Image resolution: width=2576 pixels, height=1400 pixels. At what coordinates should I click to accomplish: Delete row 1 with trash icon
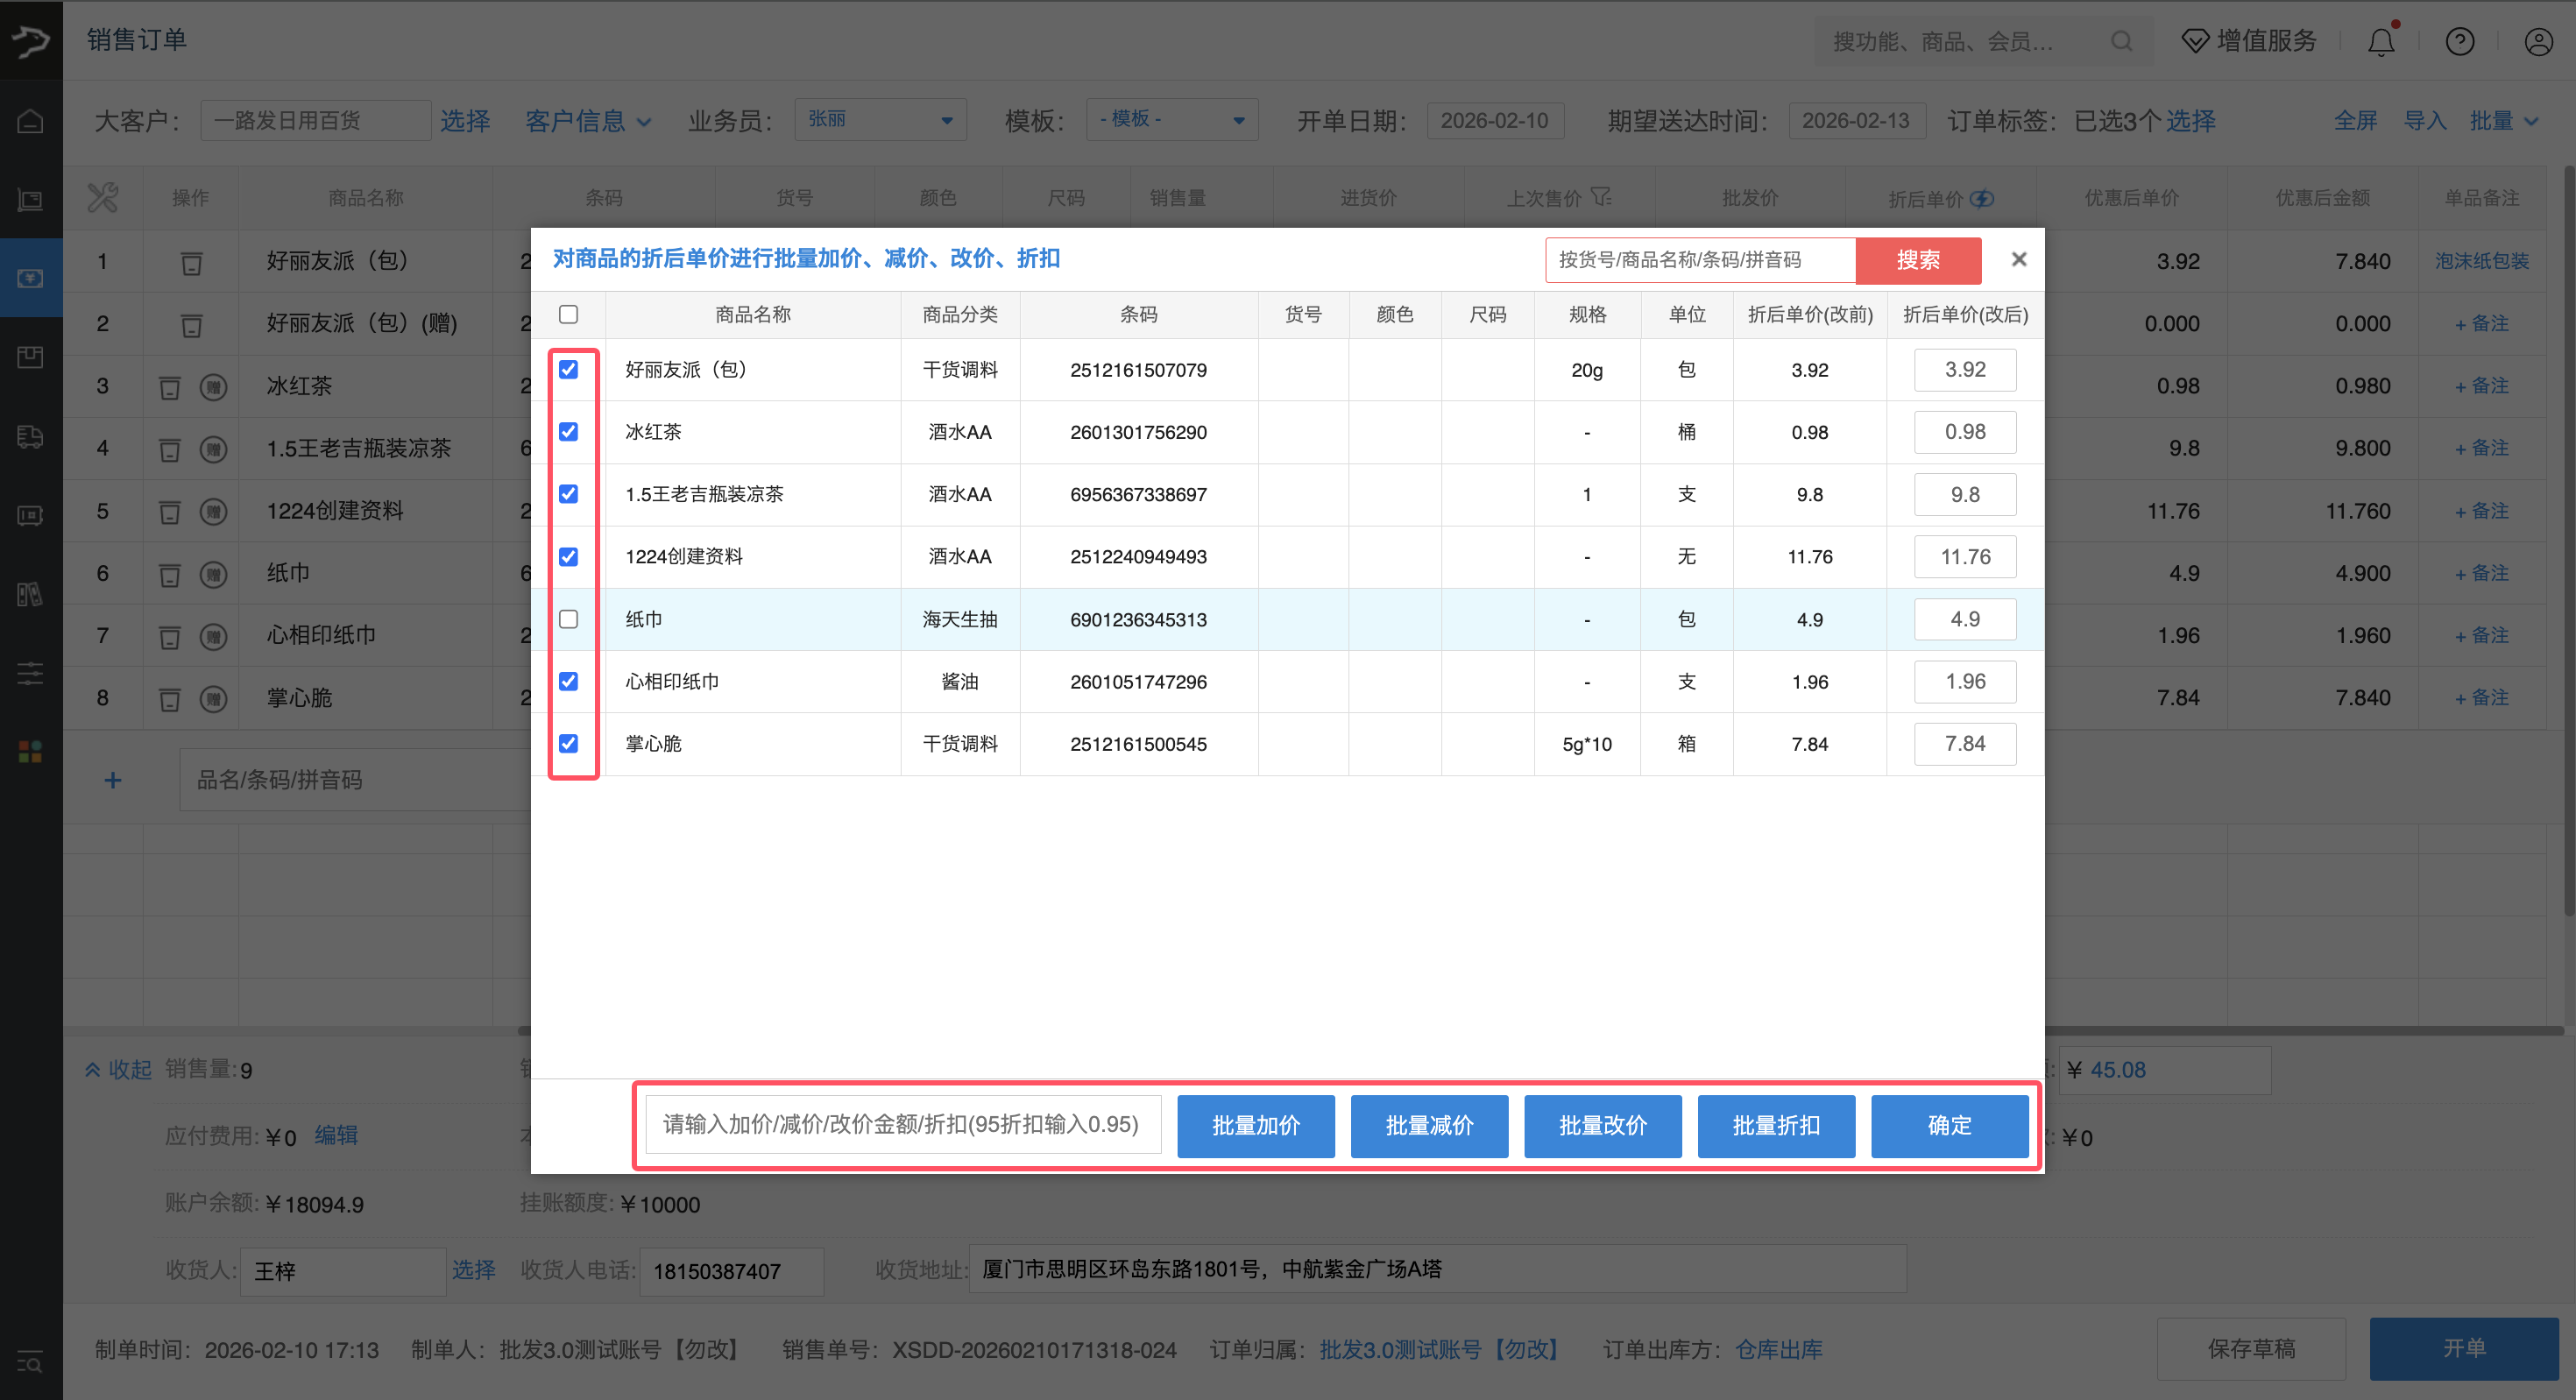[x=191, y=263]
